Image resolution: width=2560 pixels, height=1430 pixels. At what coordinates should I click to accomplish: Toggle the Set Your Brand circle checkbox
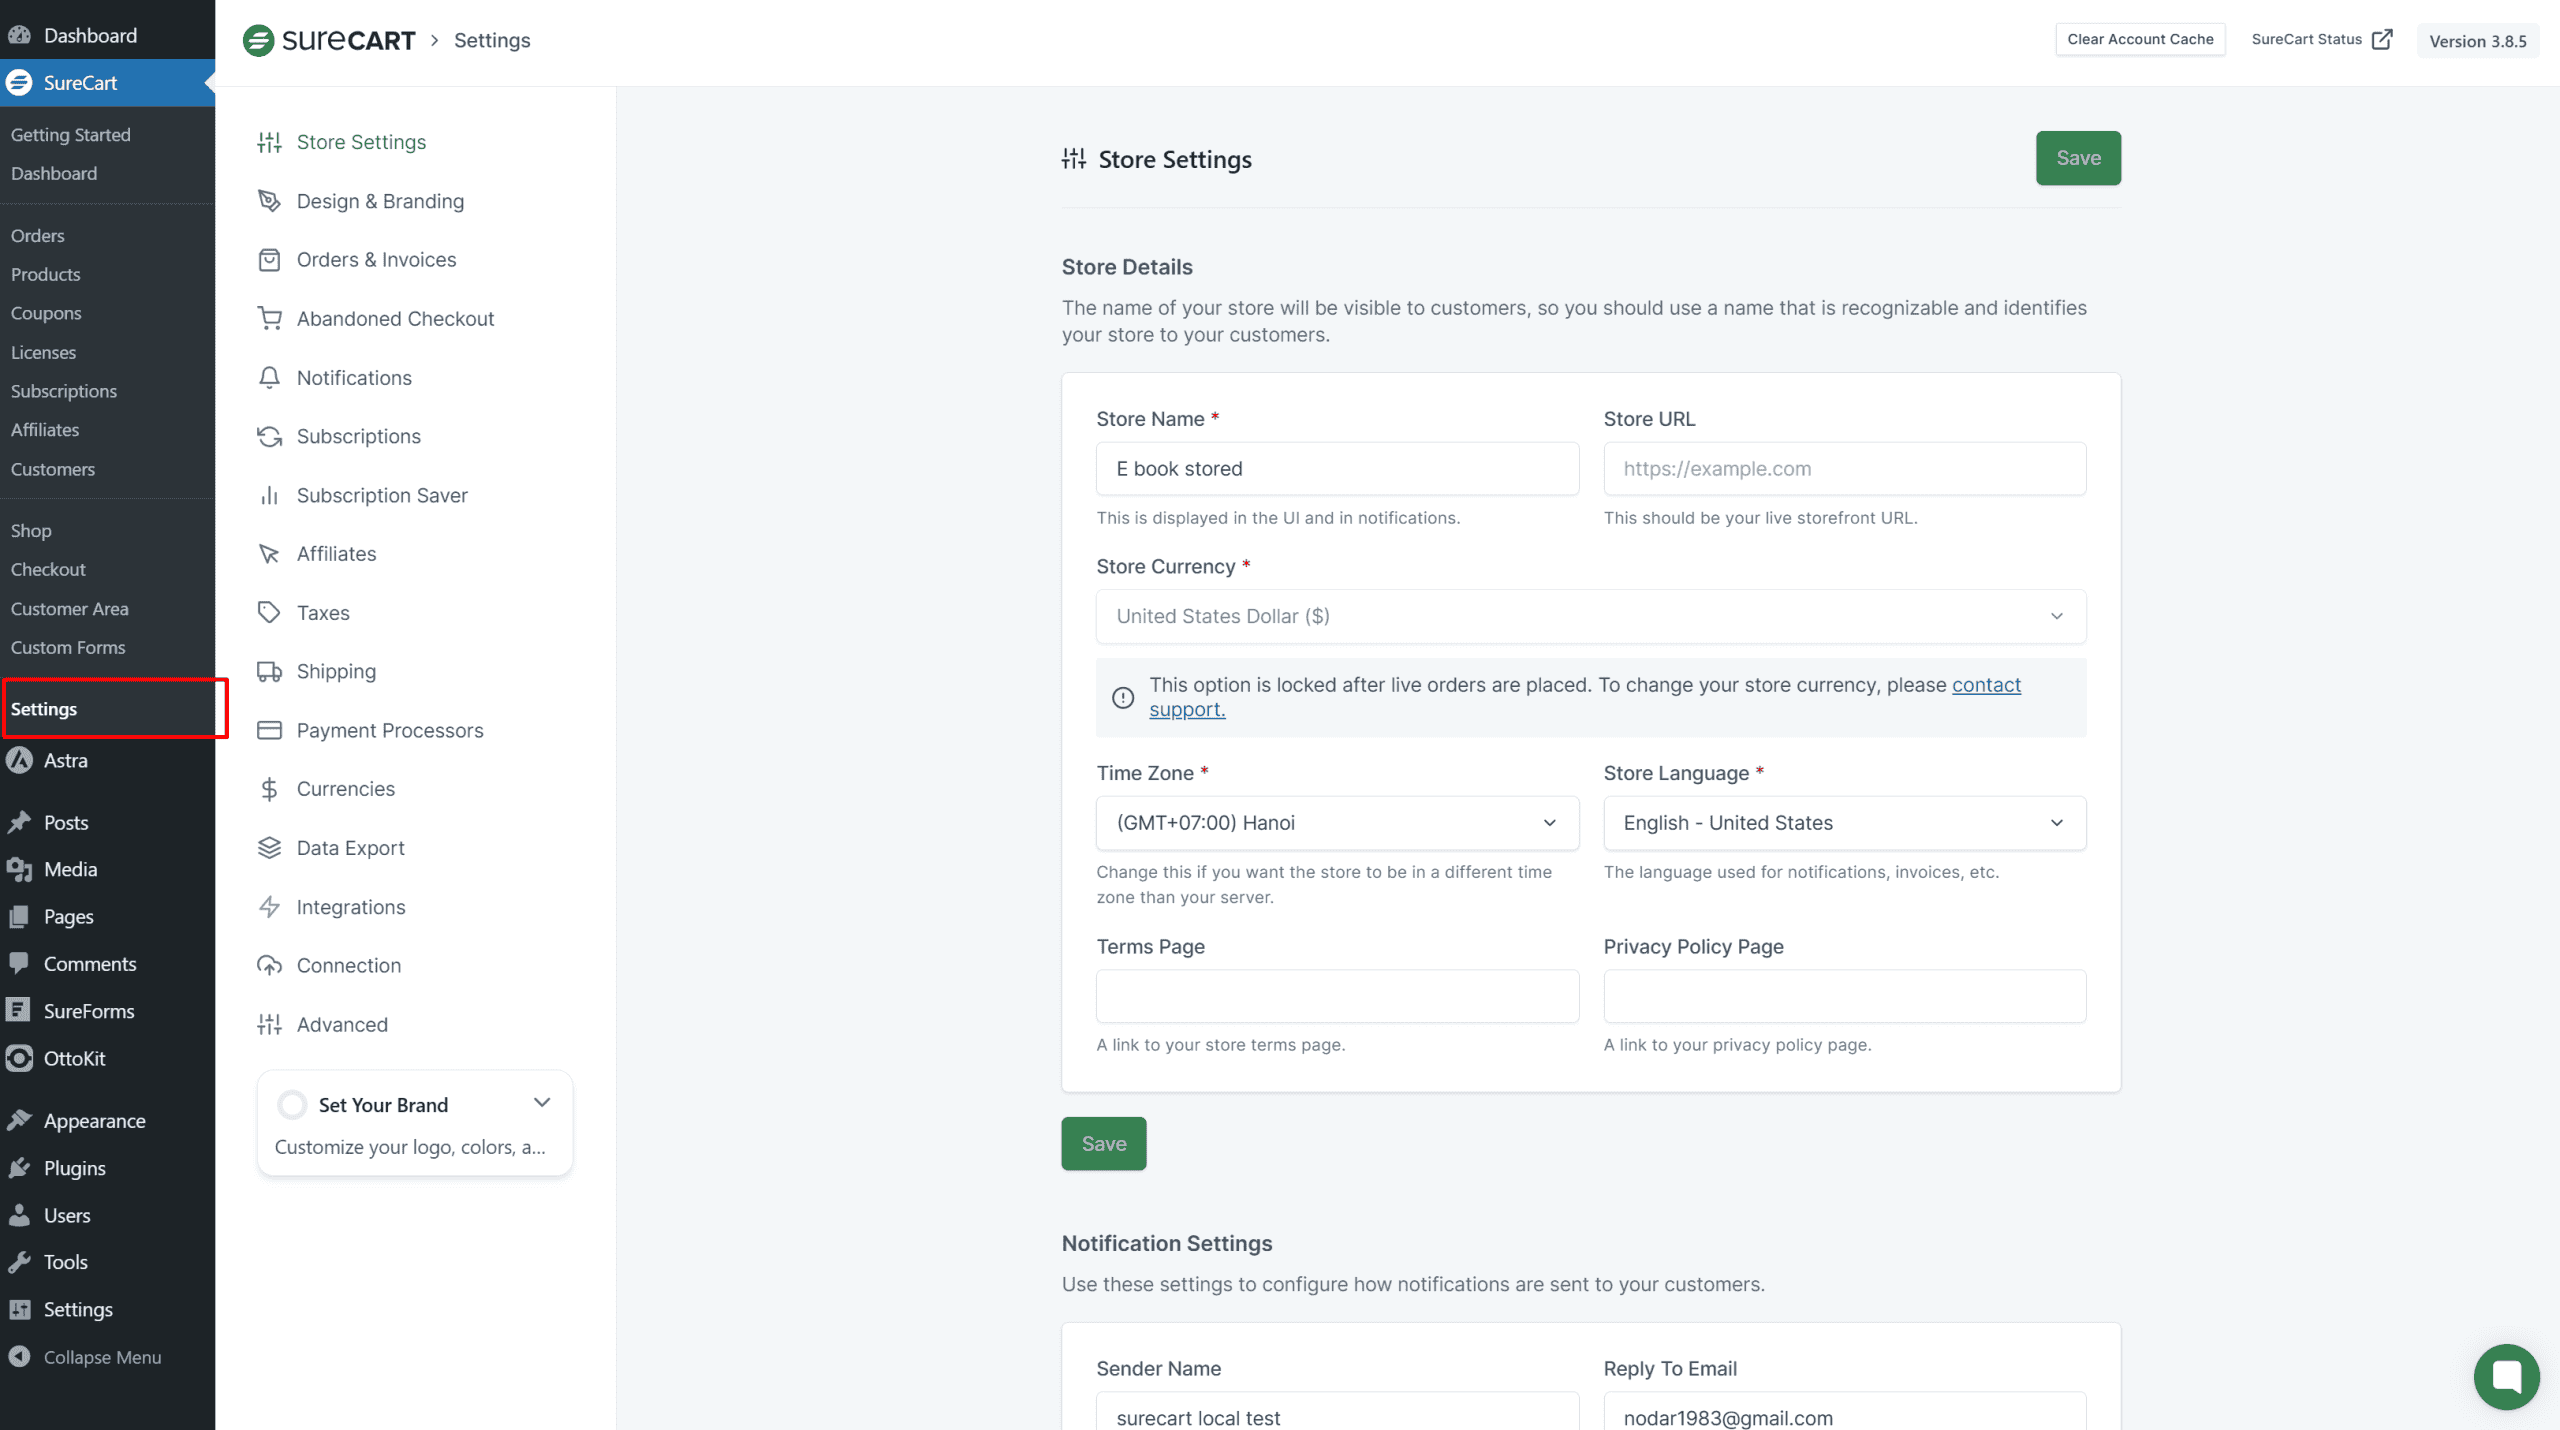[x=292, y=1104]
